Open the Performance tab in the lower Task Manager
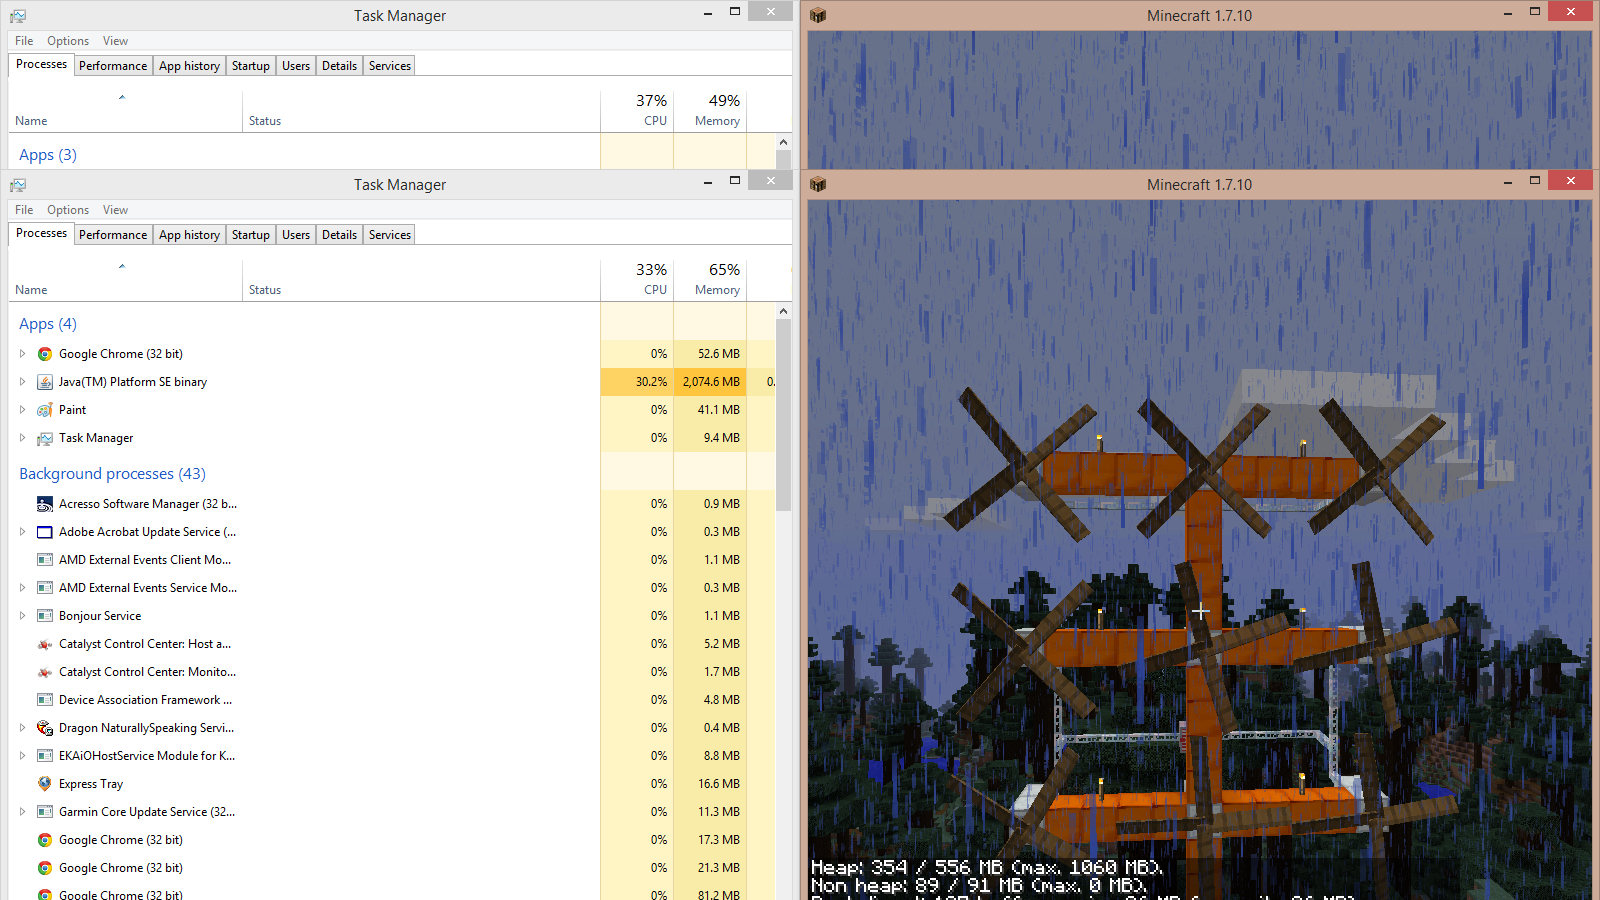The height and width of the screenshot is (900, 1600). click(x=113, y=235)
